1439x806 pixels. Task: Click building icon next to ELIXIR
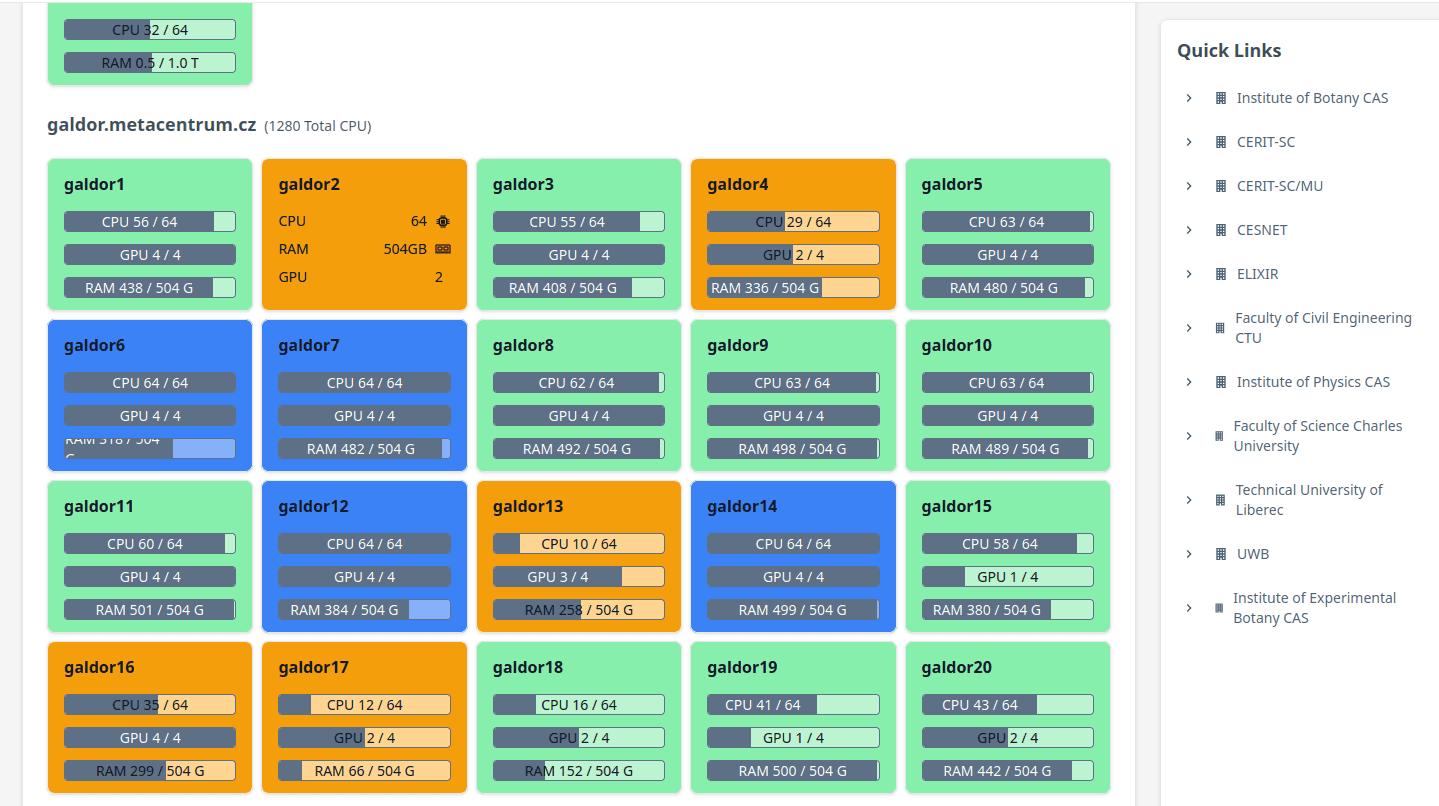[1221, 274]
